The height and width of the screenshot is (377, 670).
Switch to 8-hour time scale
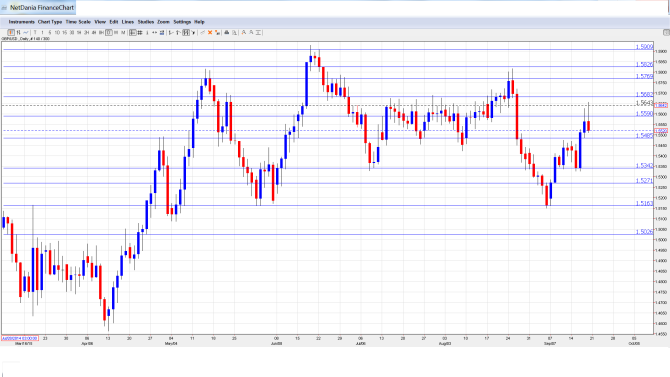(x=101, y=32)
